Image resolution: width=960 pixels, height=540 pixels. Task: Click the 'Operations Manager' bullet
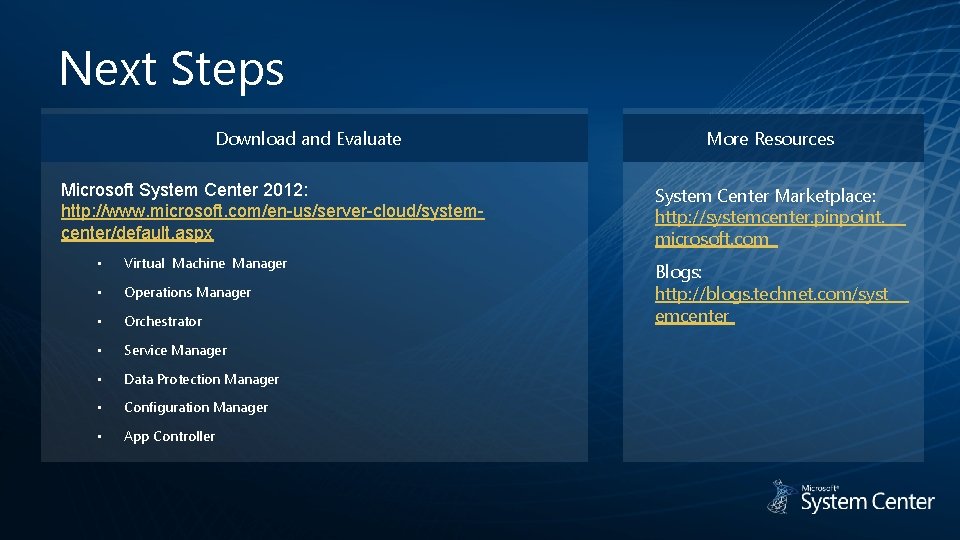[187, 293]
